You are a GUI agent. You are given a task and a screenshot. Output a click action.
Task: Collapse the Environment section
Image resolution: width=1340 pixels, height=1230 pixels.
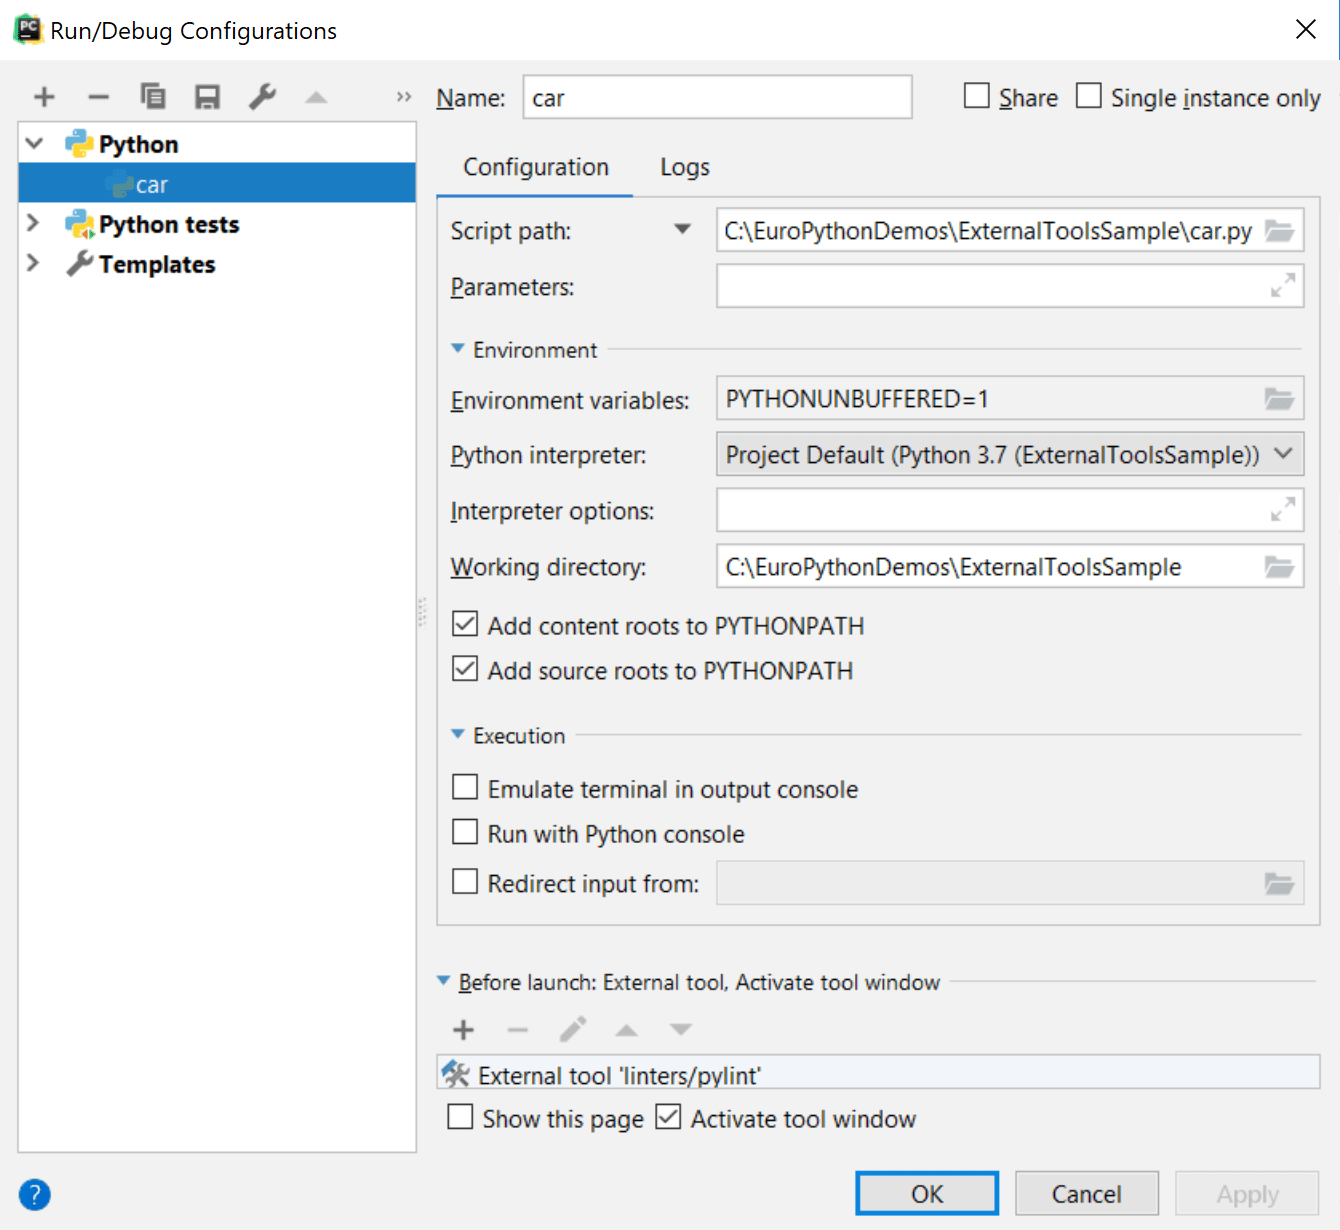(x=457, y=349)
